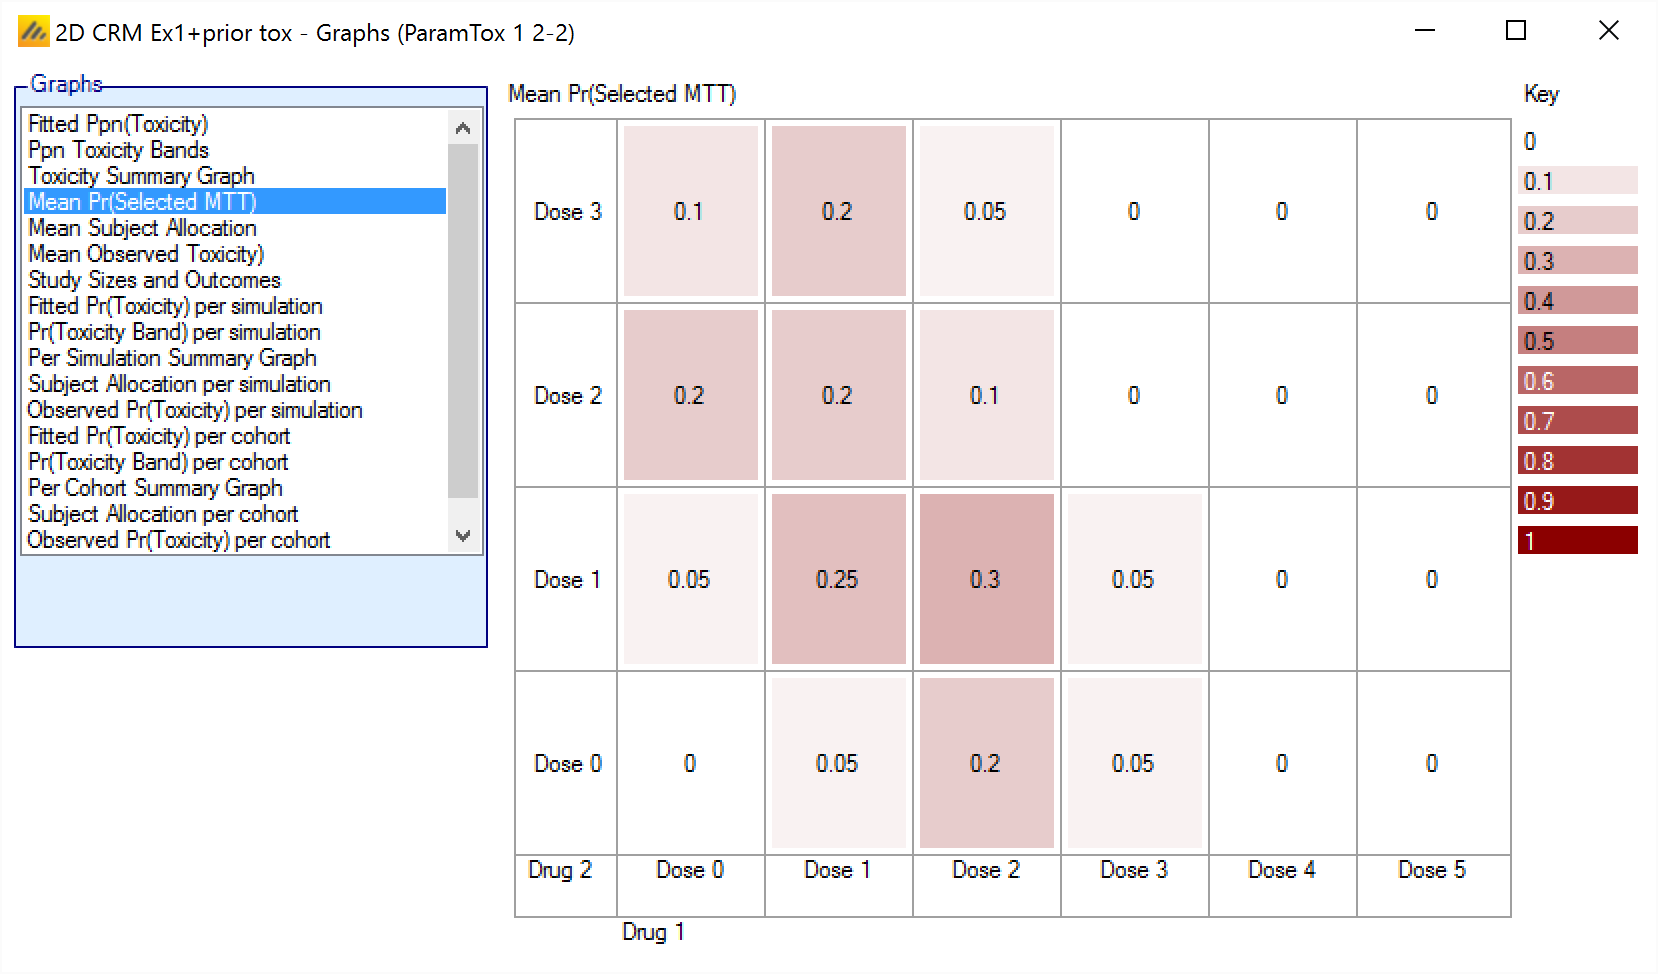The image size is (1658, 974).
Task: Click the 0.9 key color swatch
Action: 1577,501
